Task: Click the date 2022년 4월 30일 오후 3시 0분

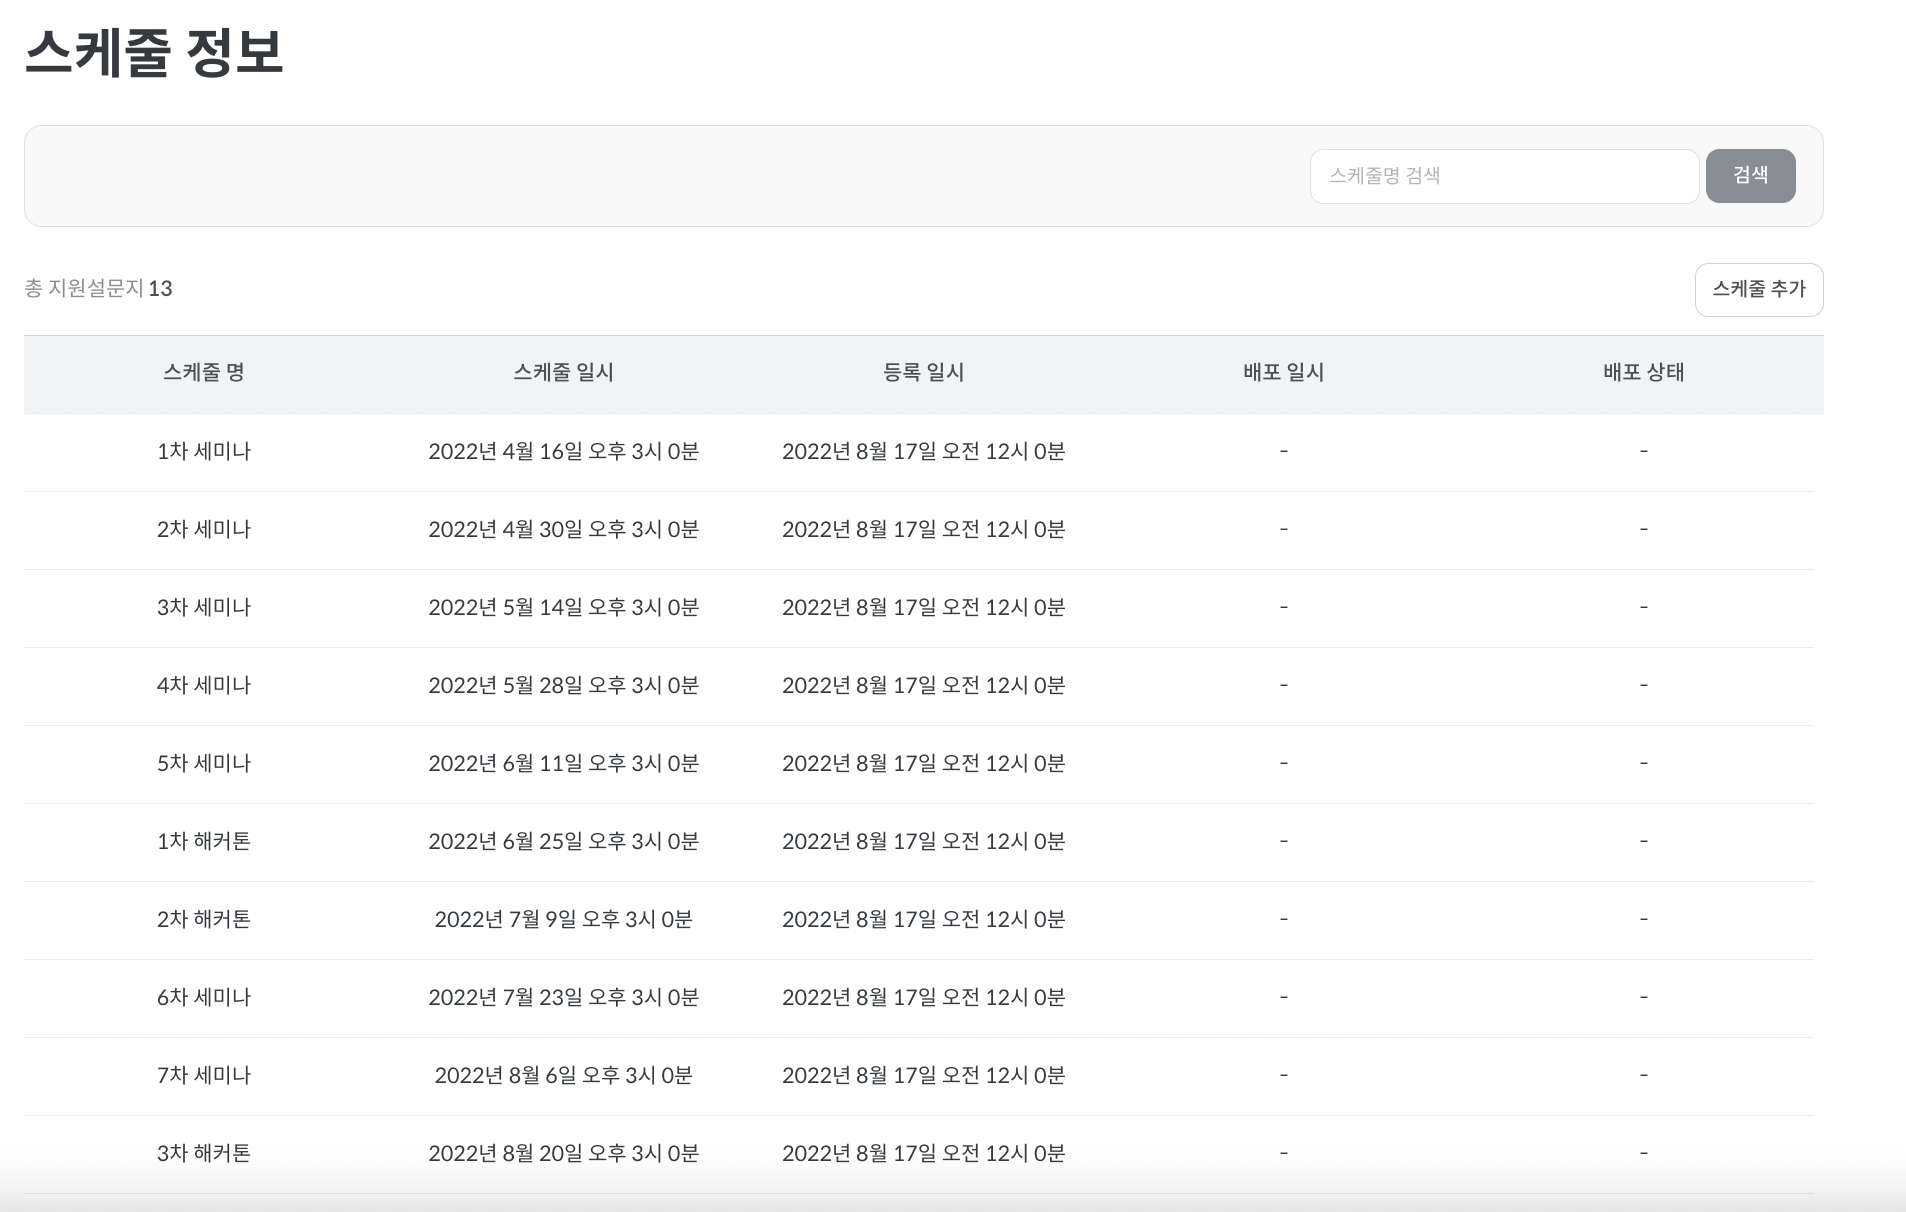Action: [x=564, y=529]
